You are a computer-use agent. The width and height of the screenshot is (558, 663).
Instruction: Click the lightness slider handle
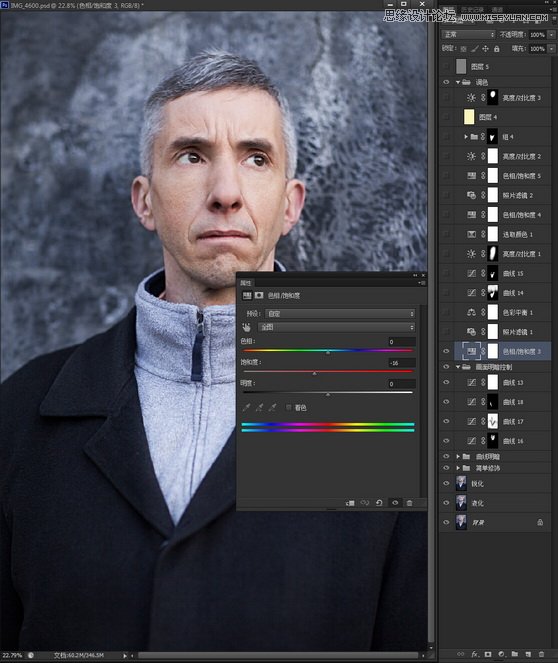(328, 395)
